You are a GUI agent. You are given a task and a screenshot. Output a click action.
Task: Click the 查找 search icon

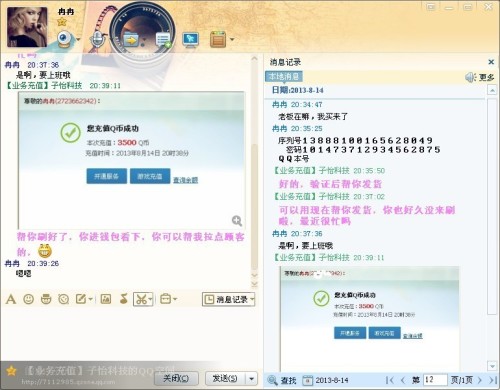pyautogui.click(x=282, y=380)
